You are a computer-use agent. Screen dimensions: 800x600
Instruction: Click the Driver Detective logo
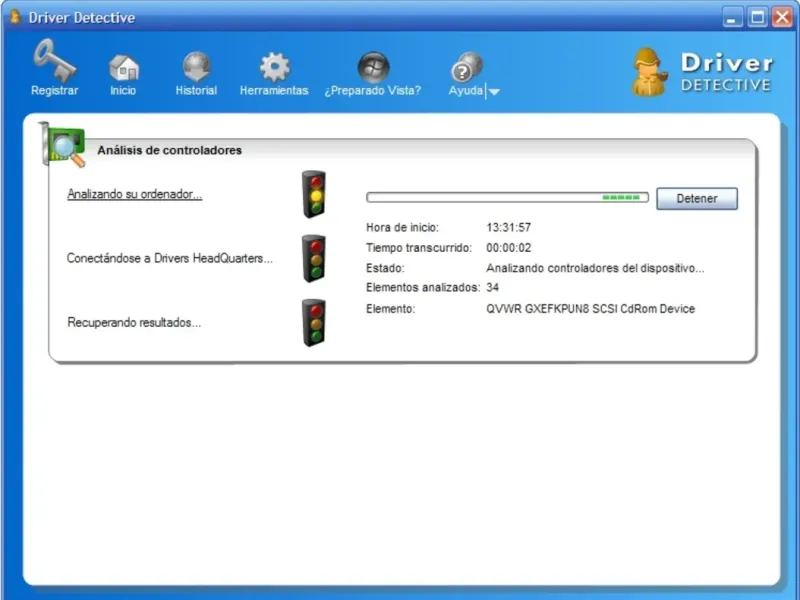coord(703,73)
